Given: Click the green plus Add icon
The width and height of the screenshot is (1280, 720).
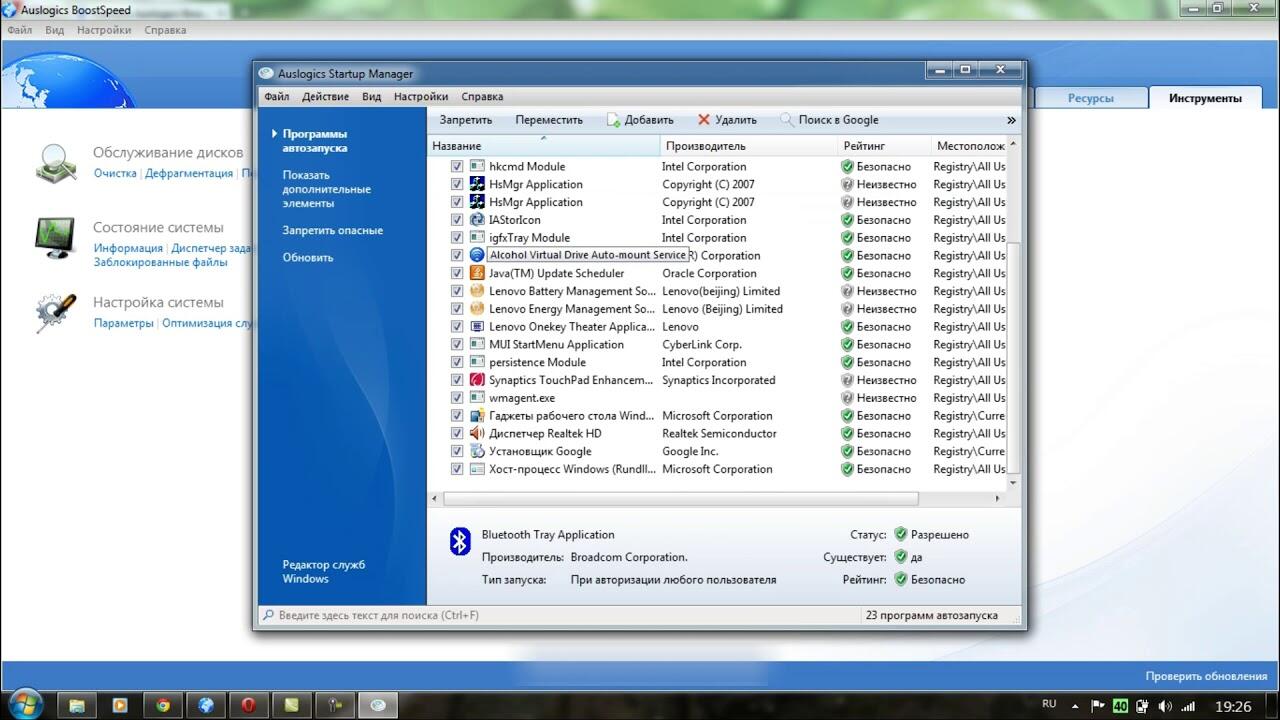Looking at the screenshot, I should [x=613, y=120].
